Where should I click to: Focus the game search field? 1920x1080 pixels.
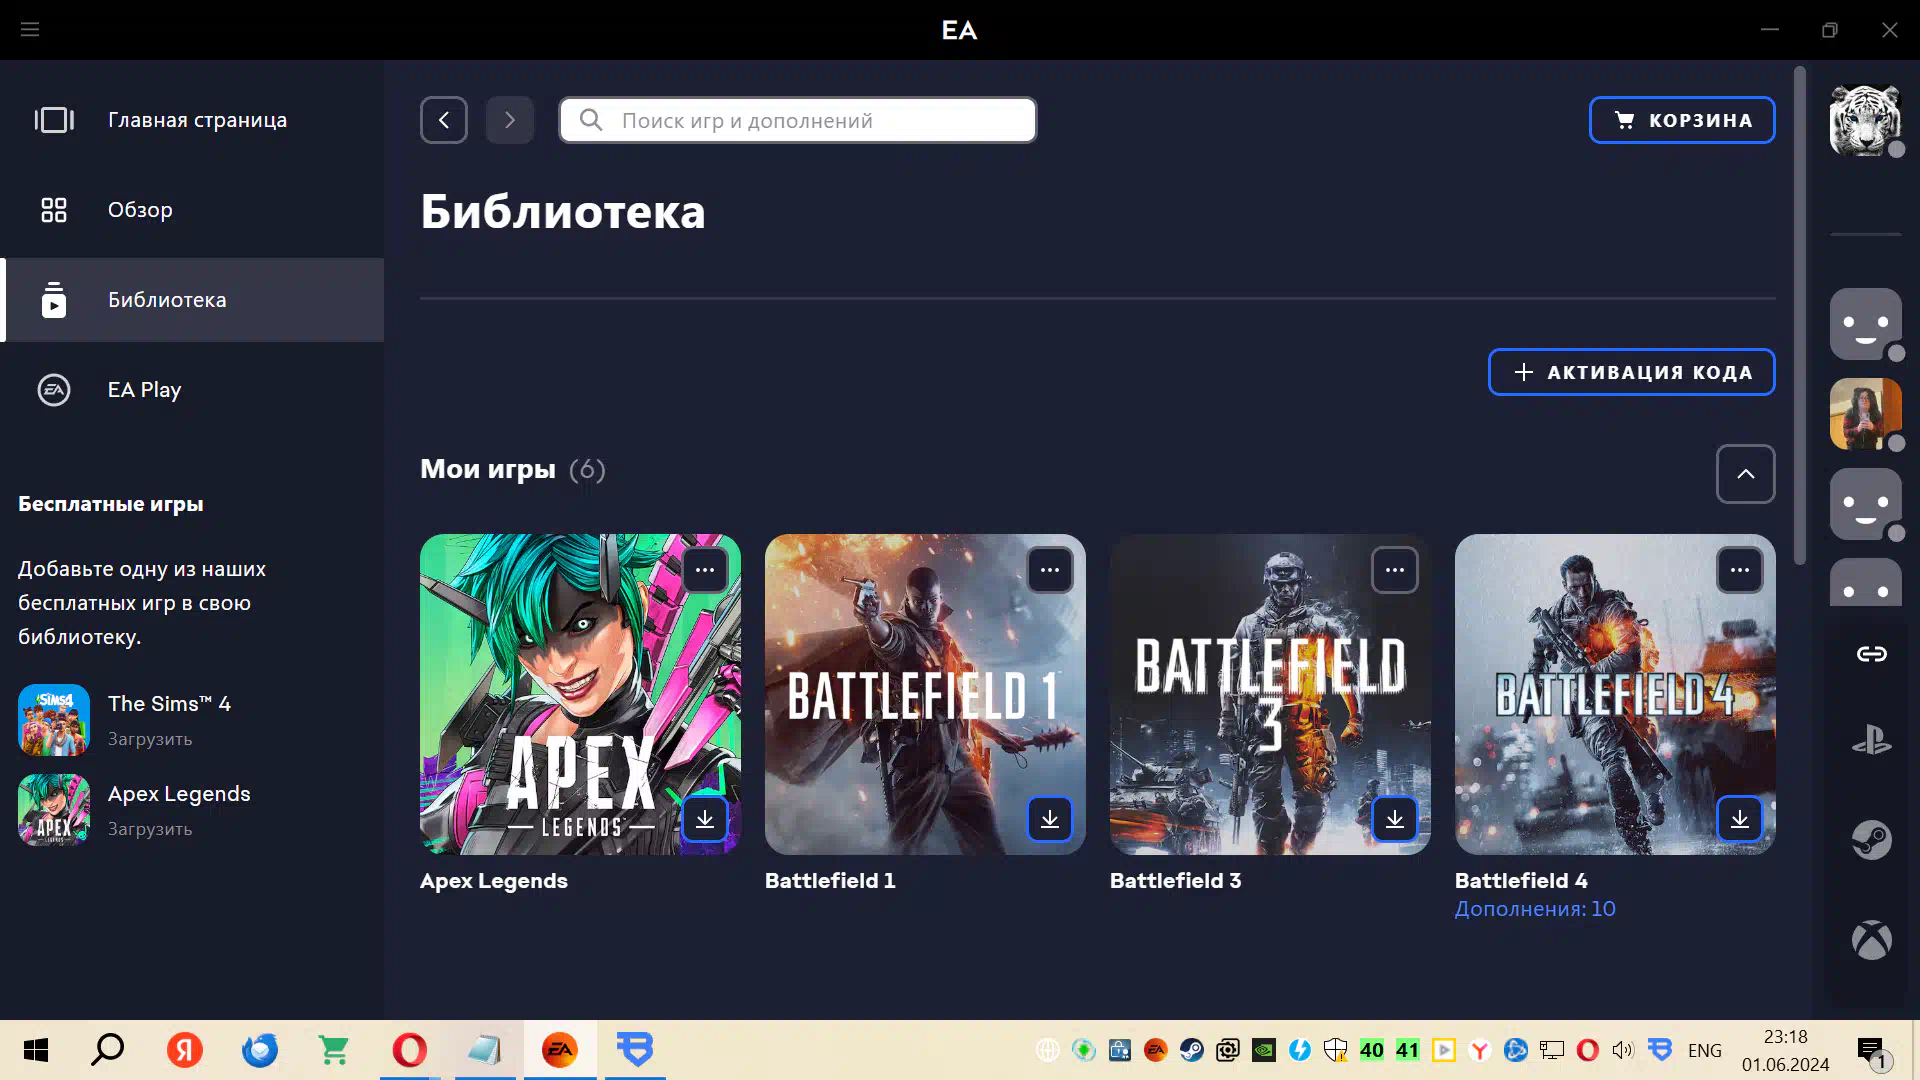(798, 120)
